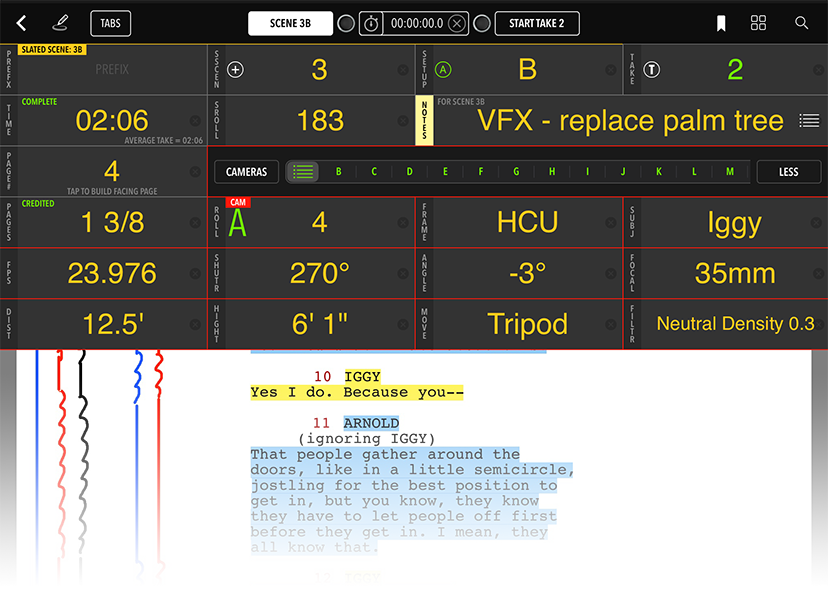The width and height of the screenshot is (828, 589).
Task: Open notes list menu icon
Action: click(x=808, y=121)
